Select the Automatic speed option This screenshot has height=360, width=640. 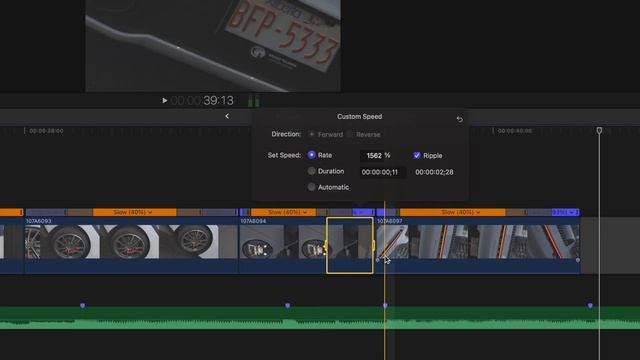click(x=311, y=187)
